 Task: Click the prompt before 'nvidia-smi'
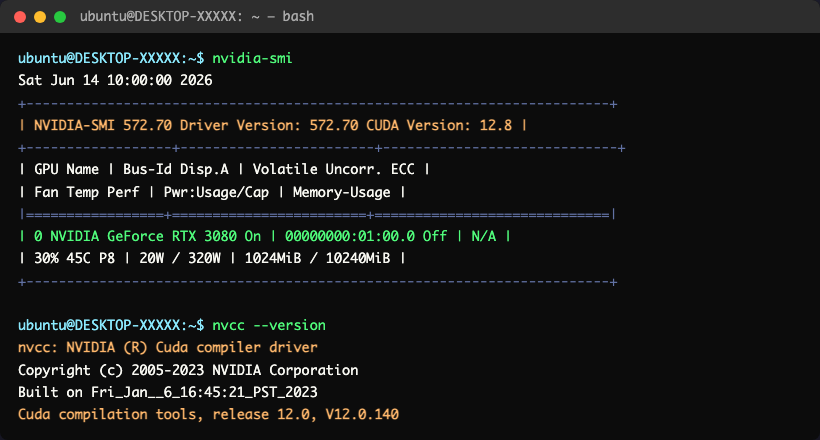coord(111,58)
